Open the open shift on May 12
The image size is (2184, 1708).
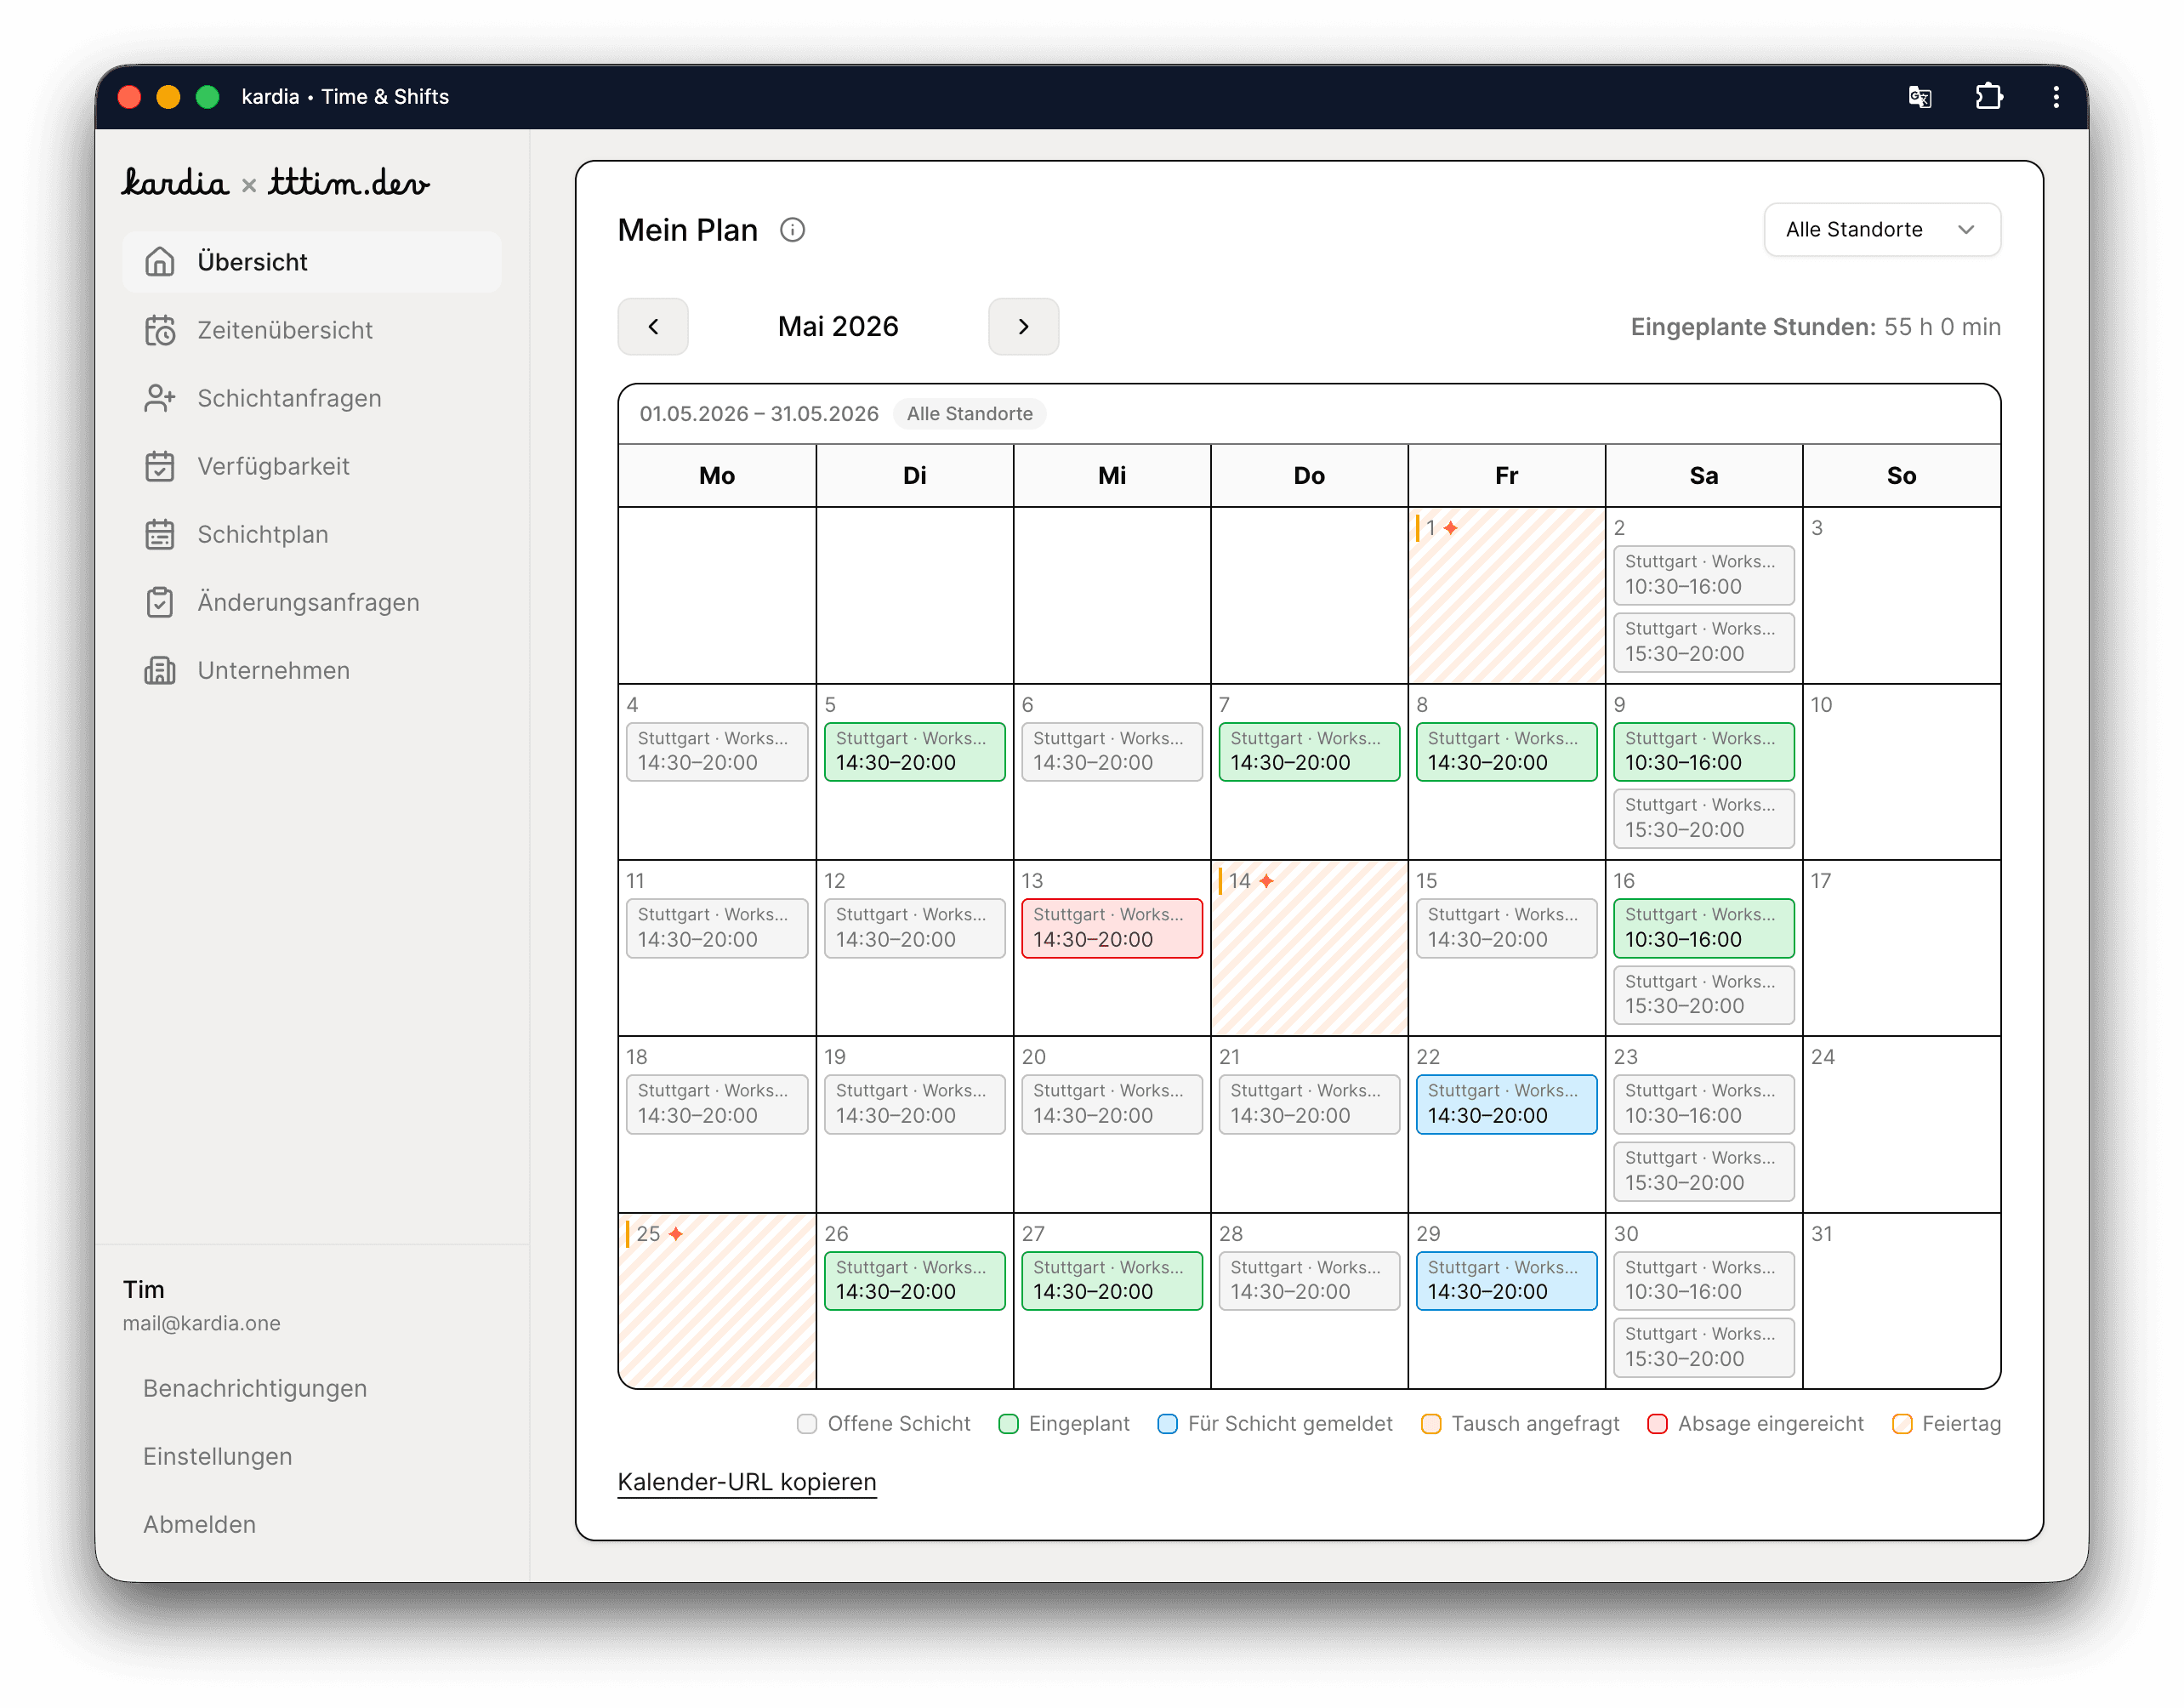tap(914, 928)
